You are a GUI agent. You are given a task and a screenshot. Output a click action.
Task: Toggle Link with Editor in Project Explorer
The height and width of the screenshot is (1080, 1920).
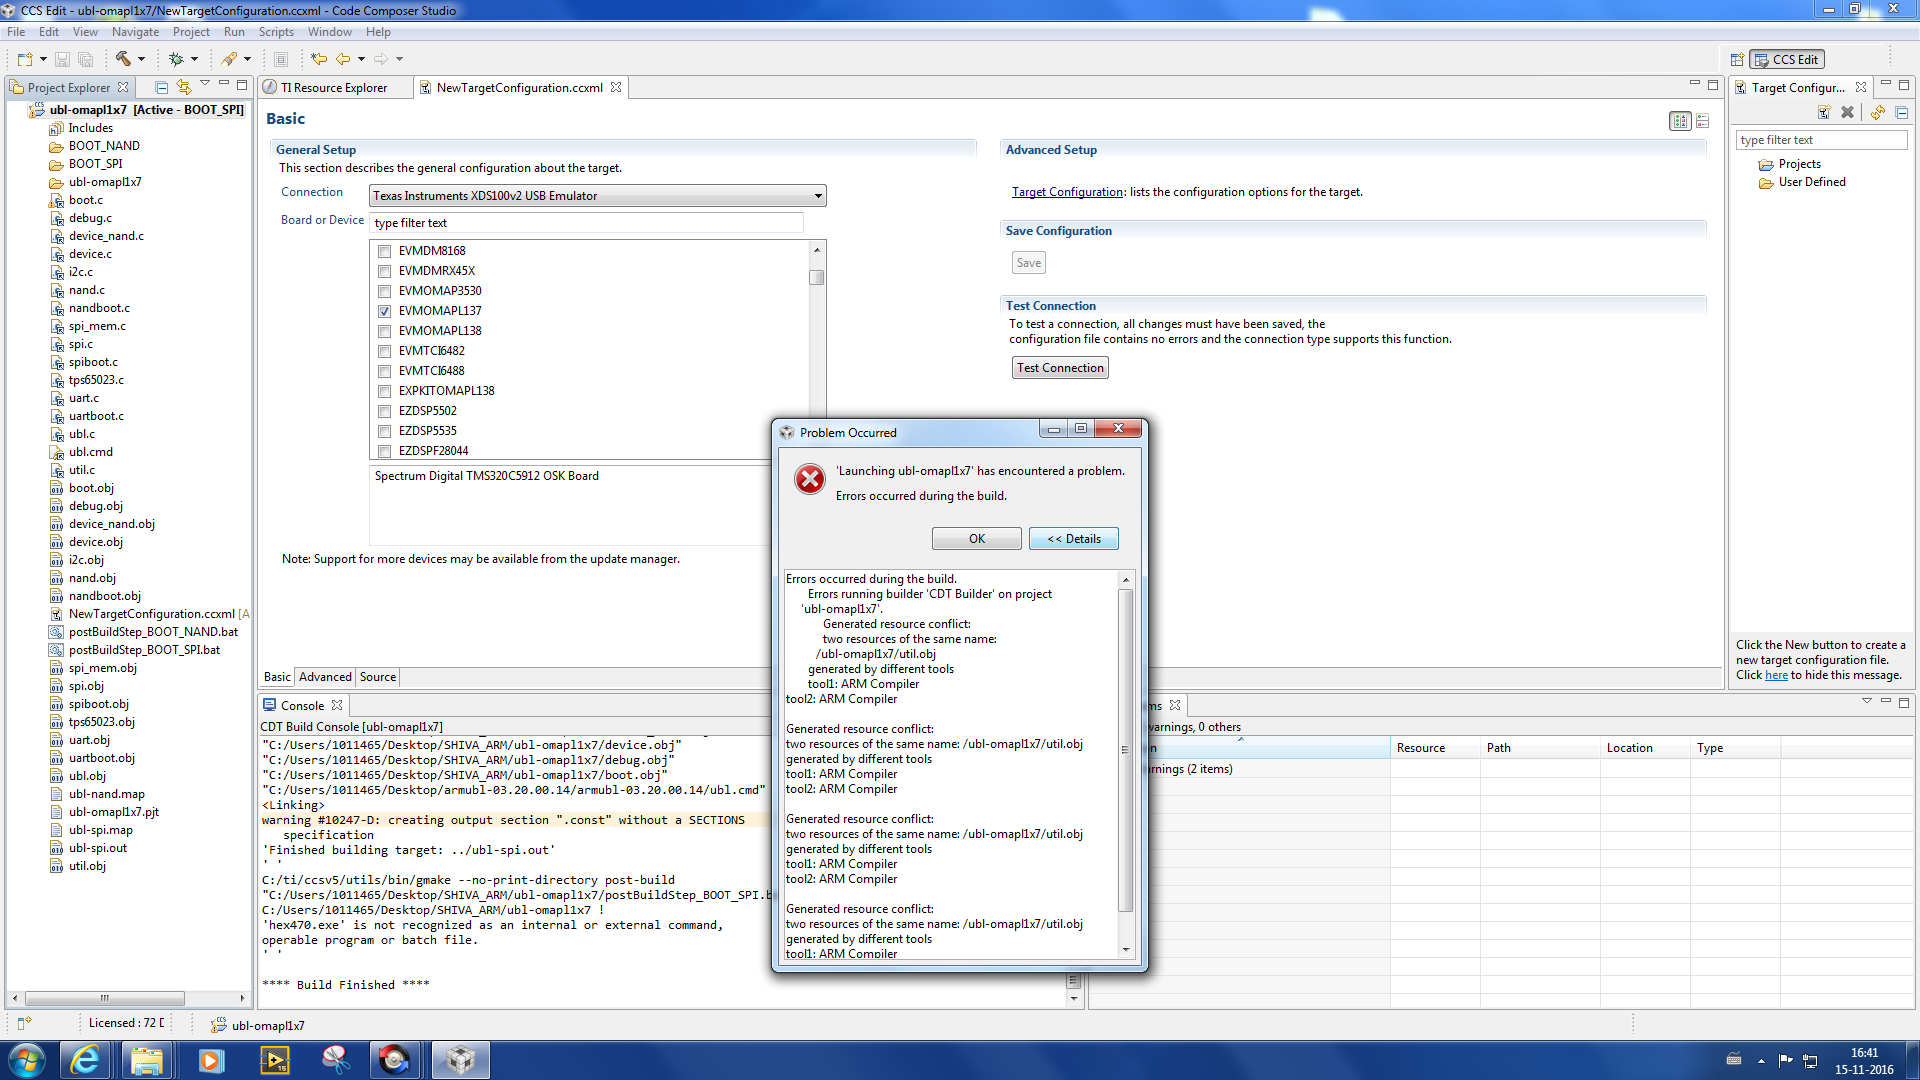184,87
